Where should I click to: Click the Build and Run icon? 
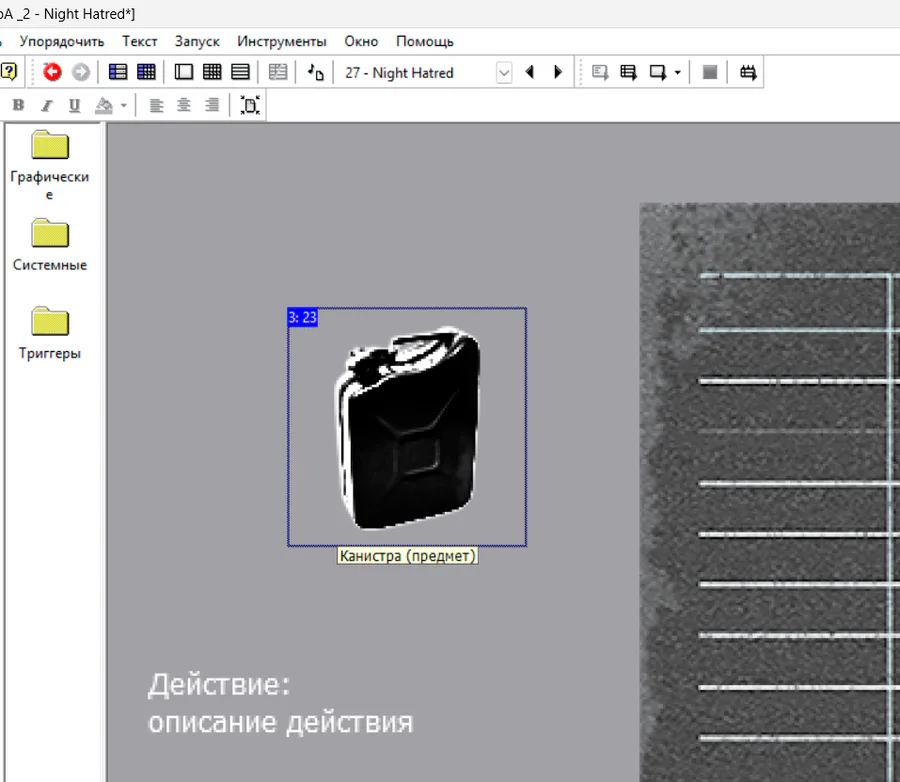click(x=748, y=72)
